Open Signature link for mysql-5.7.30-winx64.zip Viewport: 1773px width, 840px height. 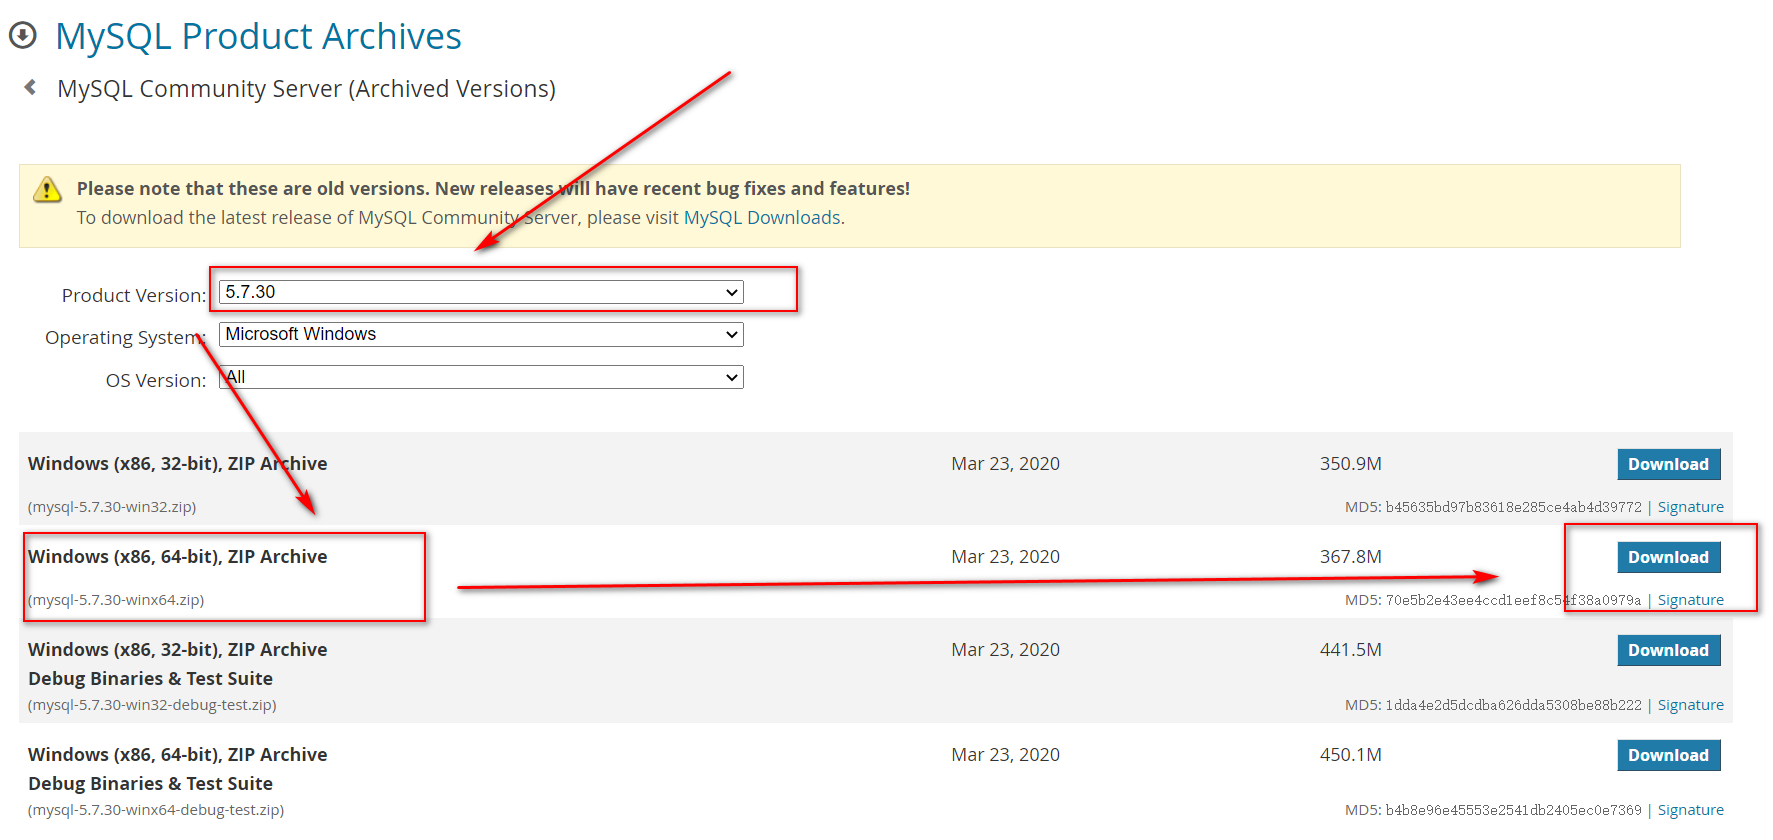[1691, 600]
